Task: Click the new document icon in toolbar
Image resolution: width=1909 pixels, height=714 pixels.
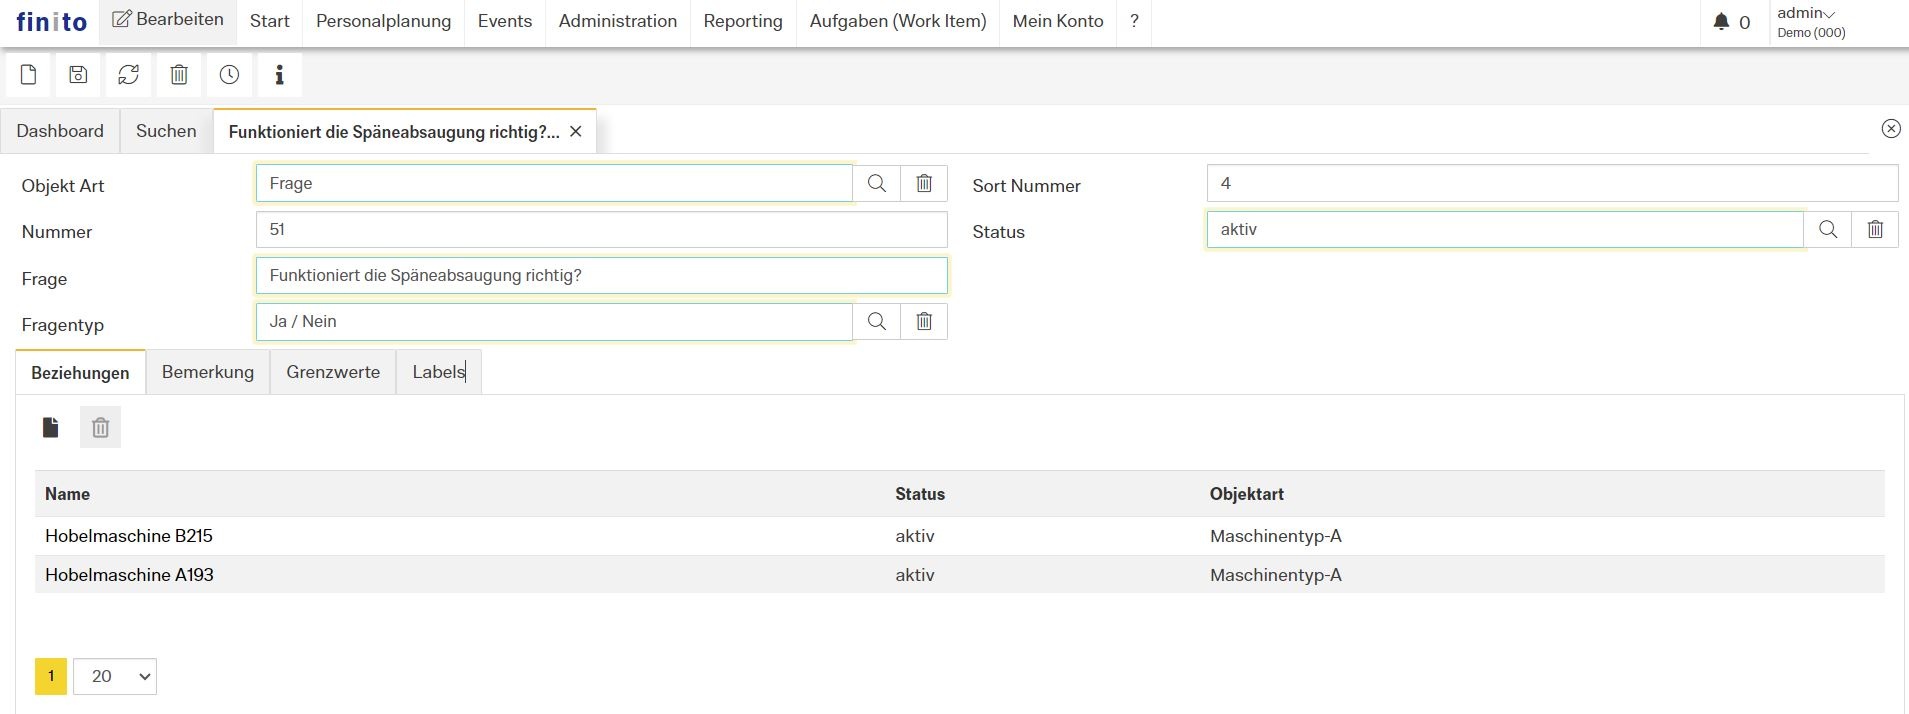Action: (29, 75)
